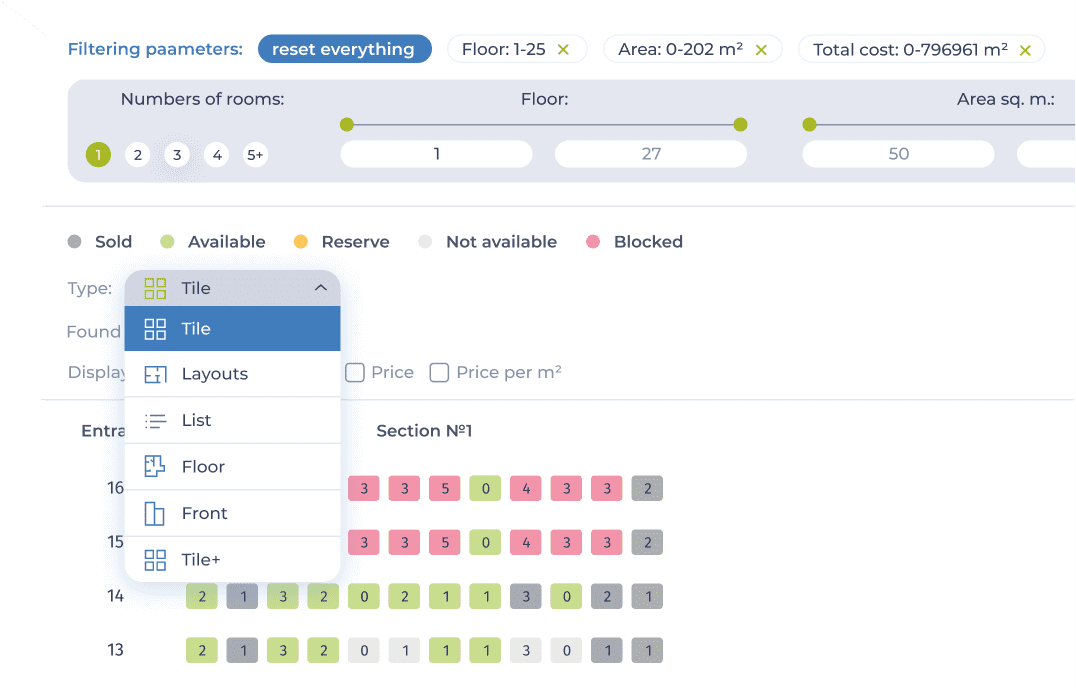The height and width of the screenshot is (694, 1076).
Task: Click the Floor plan icon in dropdown
Action: click(155, 467)
